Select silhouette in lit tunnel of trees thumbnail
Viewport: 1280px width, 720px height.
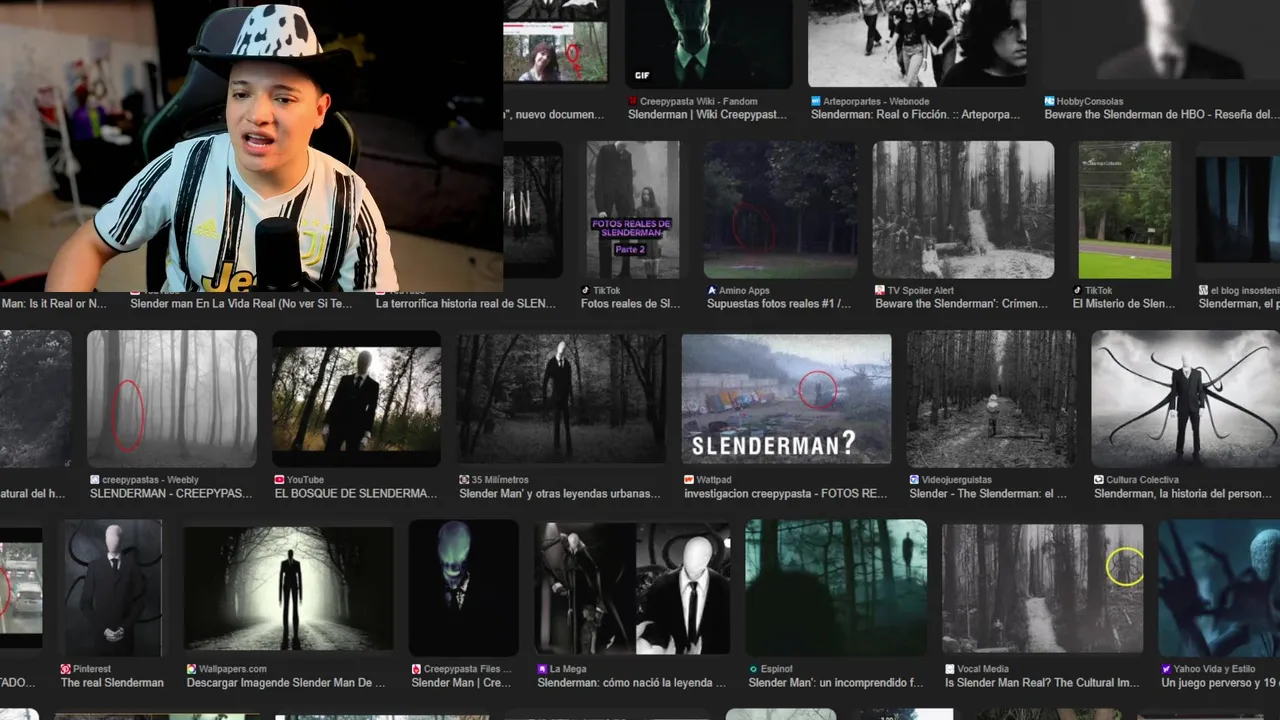coord(288,589)
